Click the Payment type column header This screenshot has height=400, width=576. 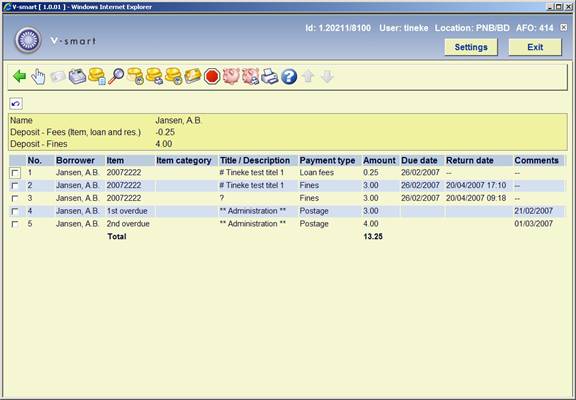327,161
